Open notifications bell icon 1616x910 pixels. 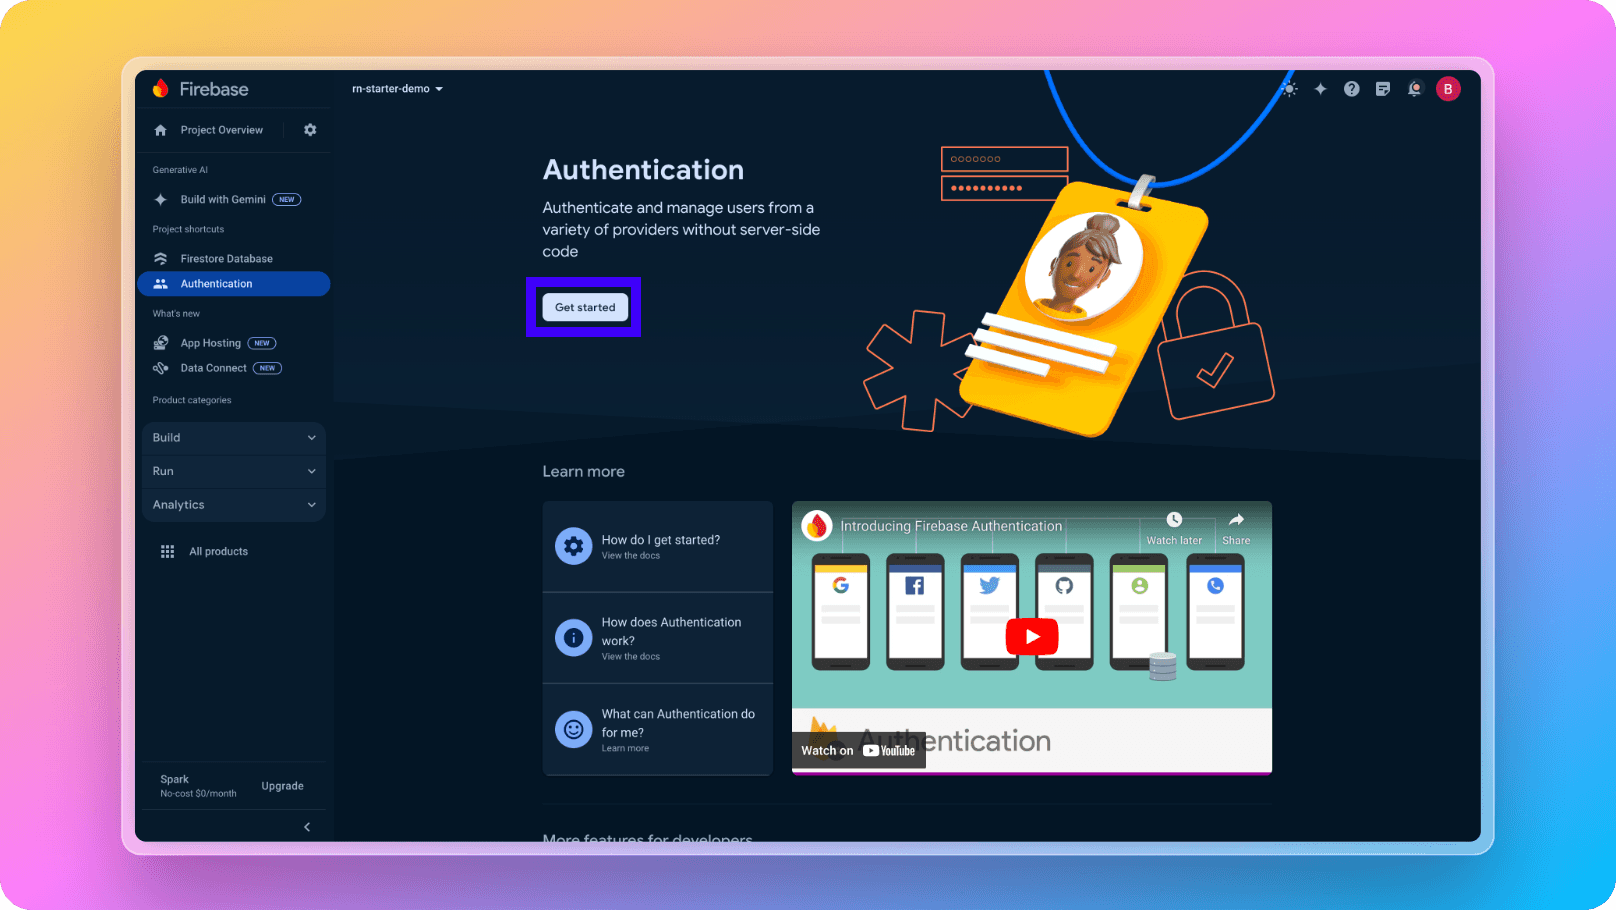tap(1415, 89)
